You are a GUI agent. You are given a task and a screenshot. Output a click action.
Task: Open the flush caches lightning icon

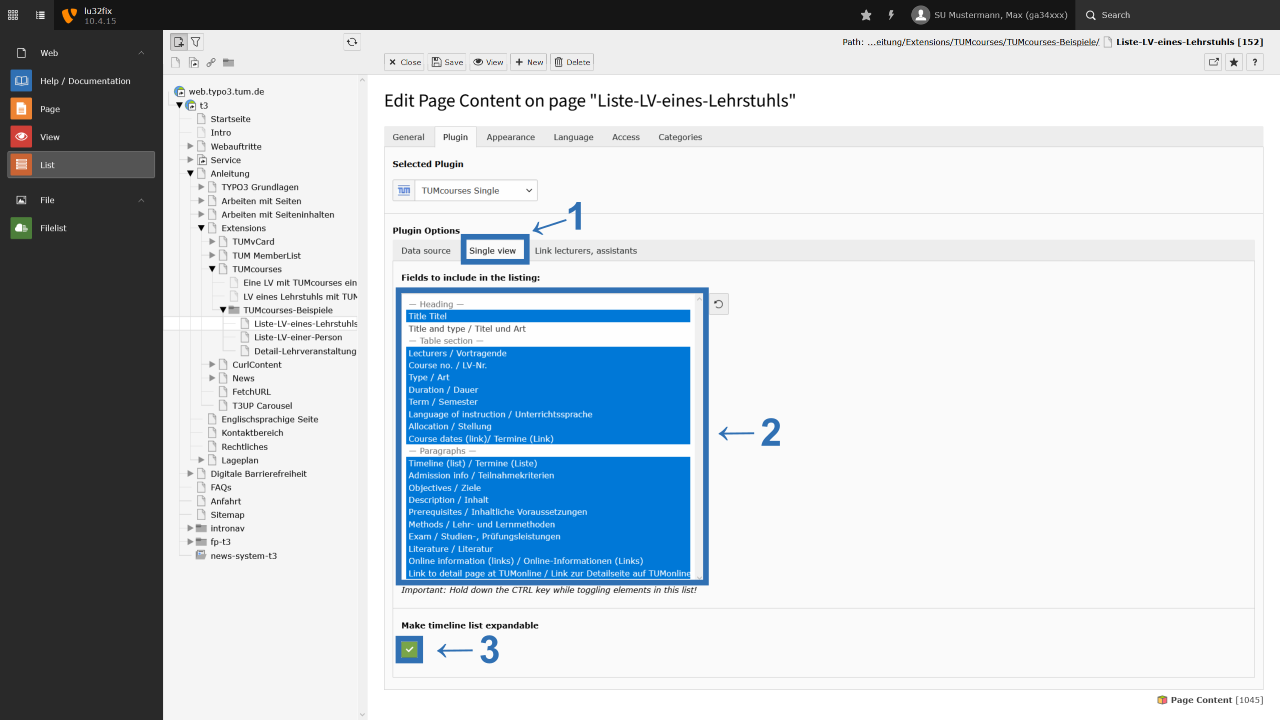[891, 15]
